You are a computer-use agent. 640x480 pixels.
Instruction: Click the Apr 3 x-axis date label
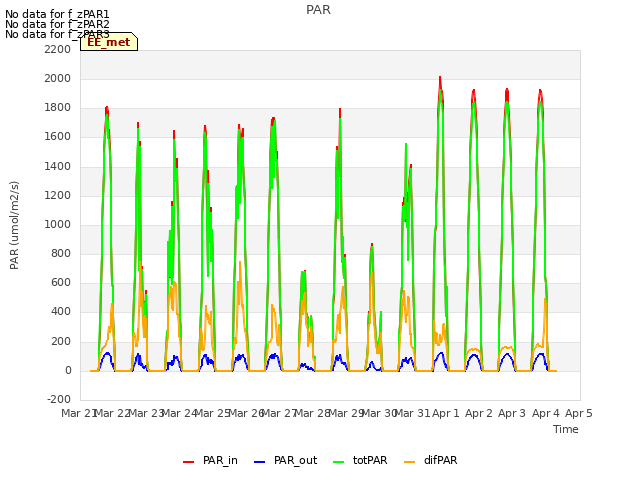[512, 413]
